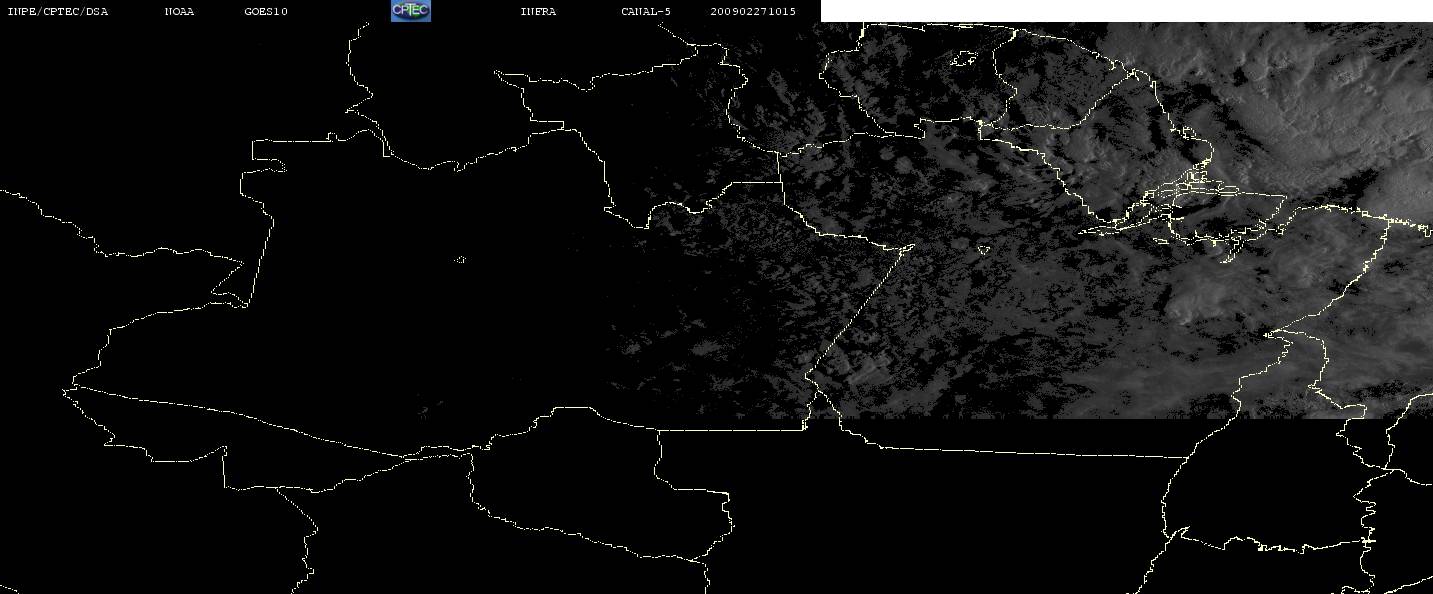Screen dimensions: 1433x594
Task: Click the tiny closed outline in dark center-left
Action: [x=460, y=260]
